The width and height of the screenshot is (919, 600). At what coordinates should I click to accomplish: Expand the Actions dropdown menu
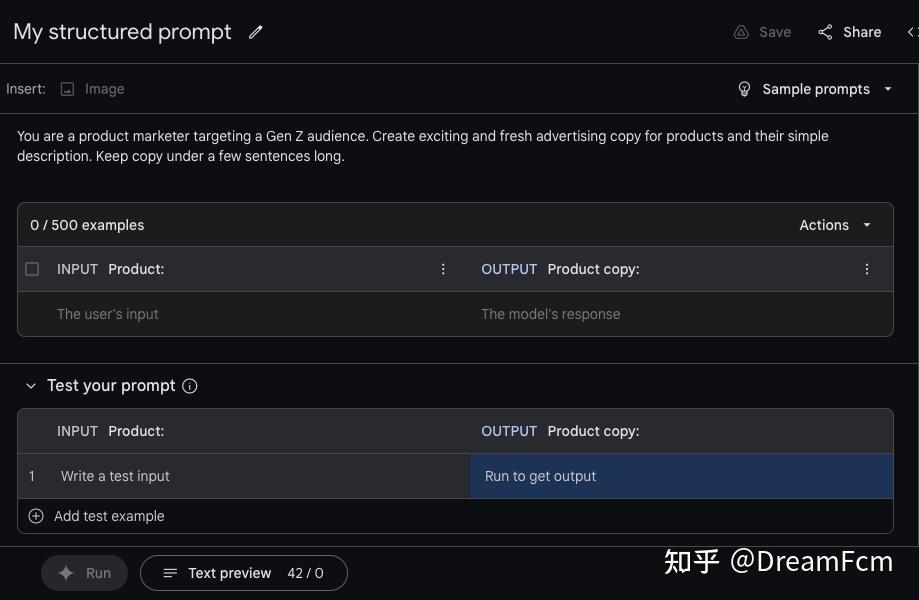[835, 225]
